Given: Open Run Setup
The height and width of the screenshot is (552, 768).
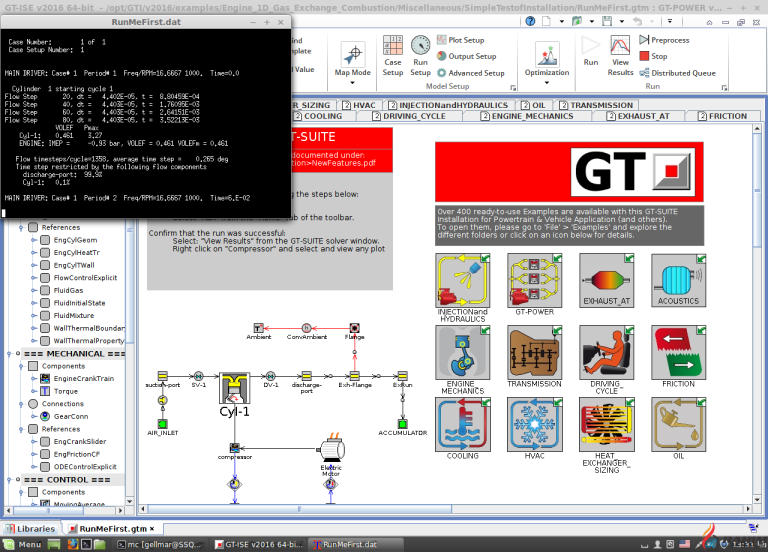Looking at the screenshot, I should 420,56.
